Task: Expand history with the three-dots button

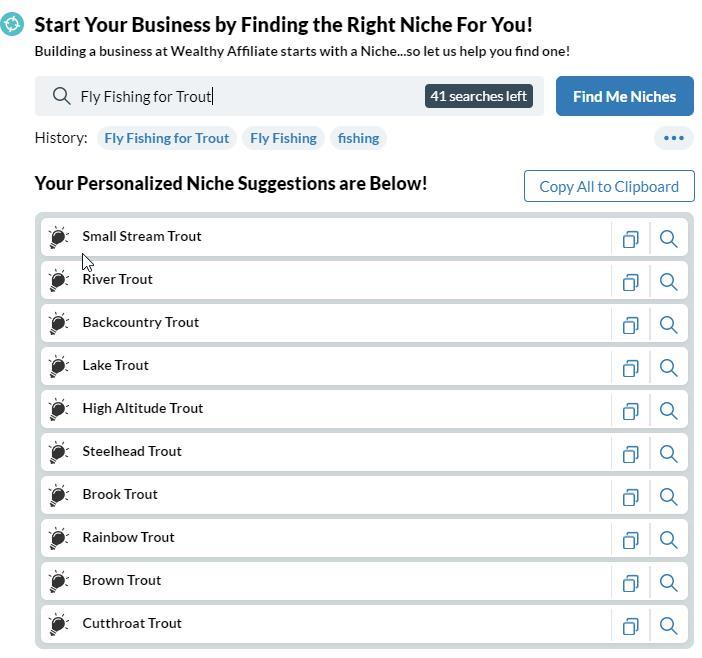Action: pos(674,138)
